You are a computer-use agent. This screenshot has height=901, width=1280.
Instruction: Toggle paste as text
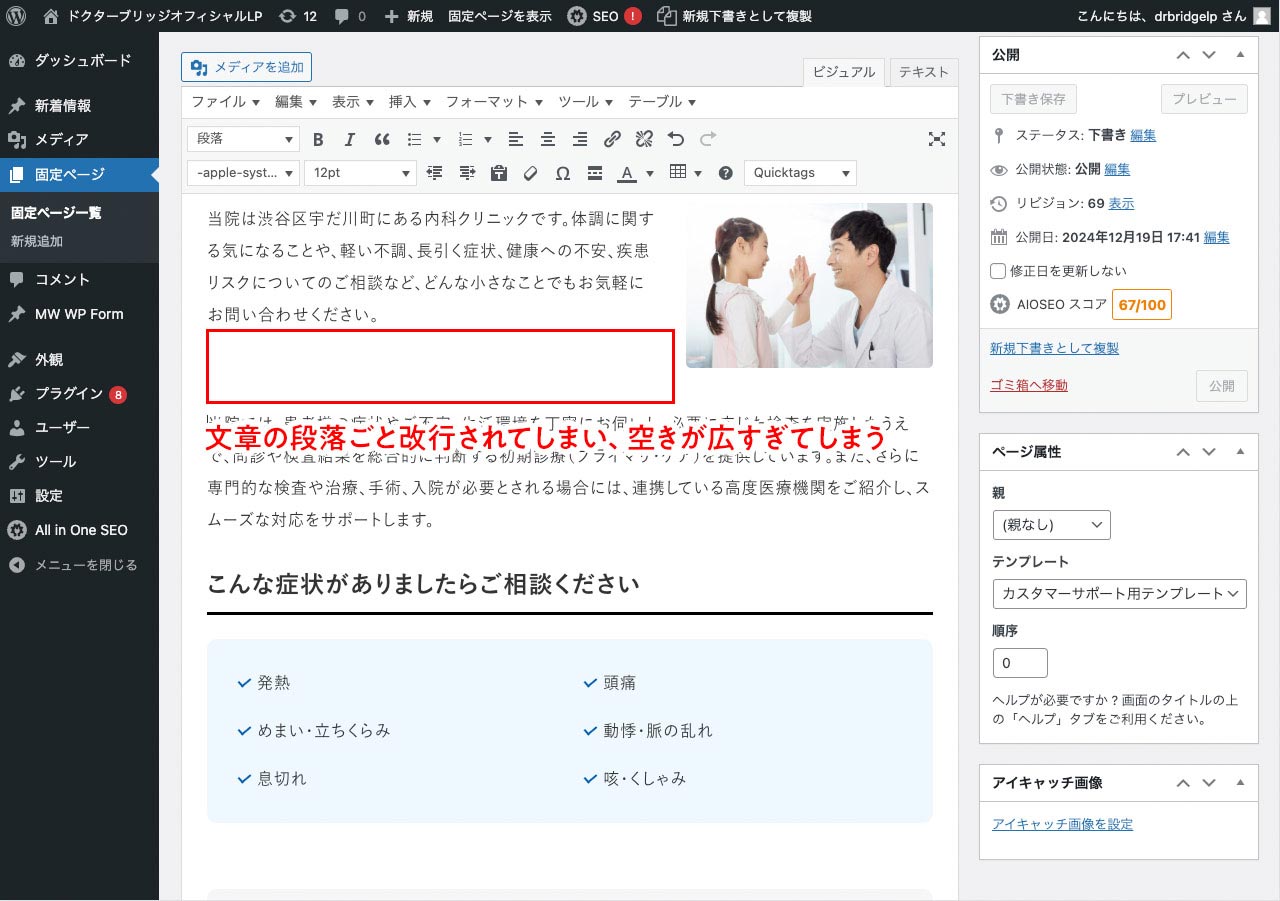click(x=499, y=173)
